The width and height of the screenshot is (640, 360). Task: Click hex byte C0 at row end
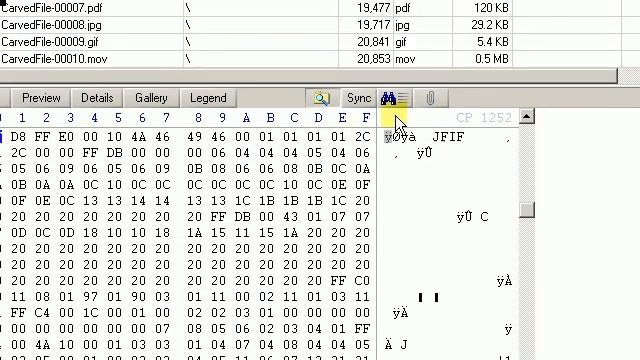[362, 281]
